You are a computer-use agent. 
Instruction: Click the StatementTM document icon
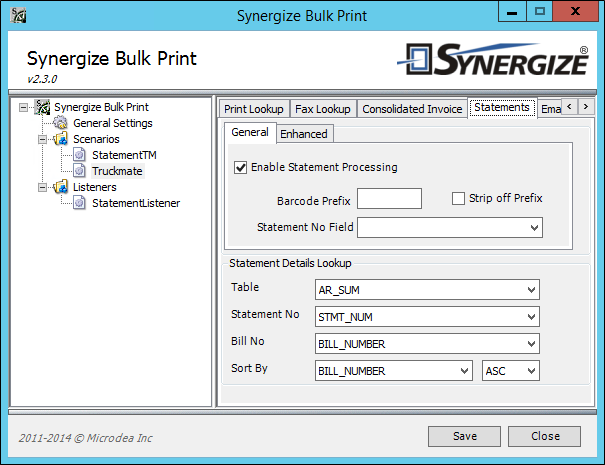pos(79,155)
